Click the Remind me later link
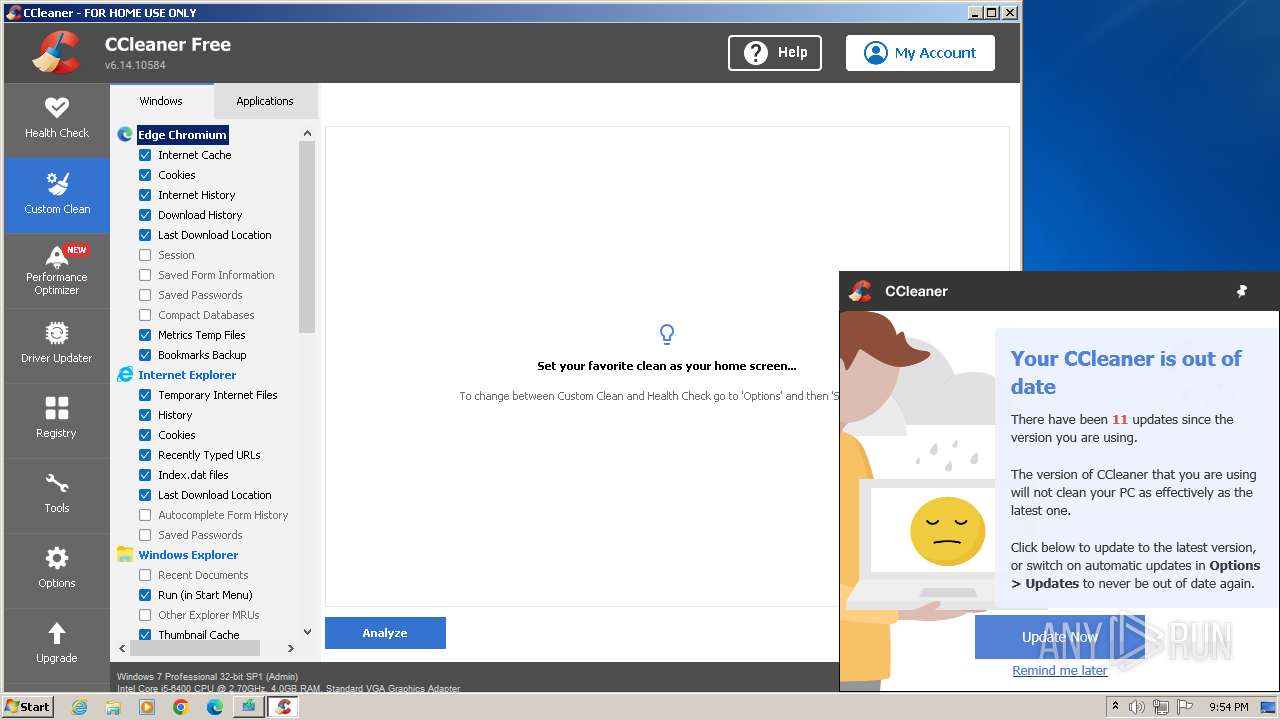 [x=1060, y=670]
